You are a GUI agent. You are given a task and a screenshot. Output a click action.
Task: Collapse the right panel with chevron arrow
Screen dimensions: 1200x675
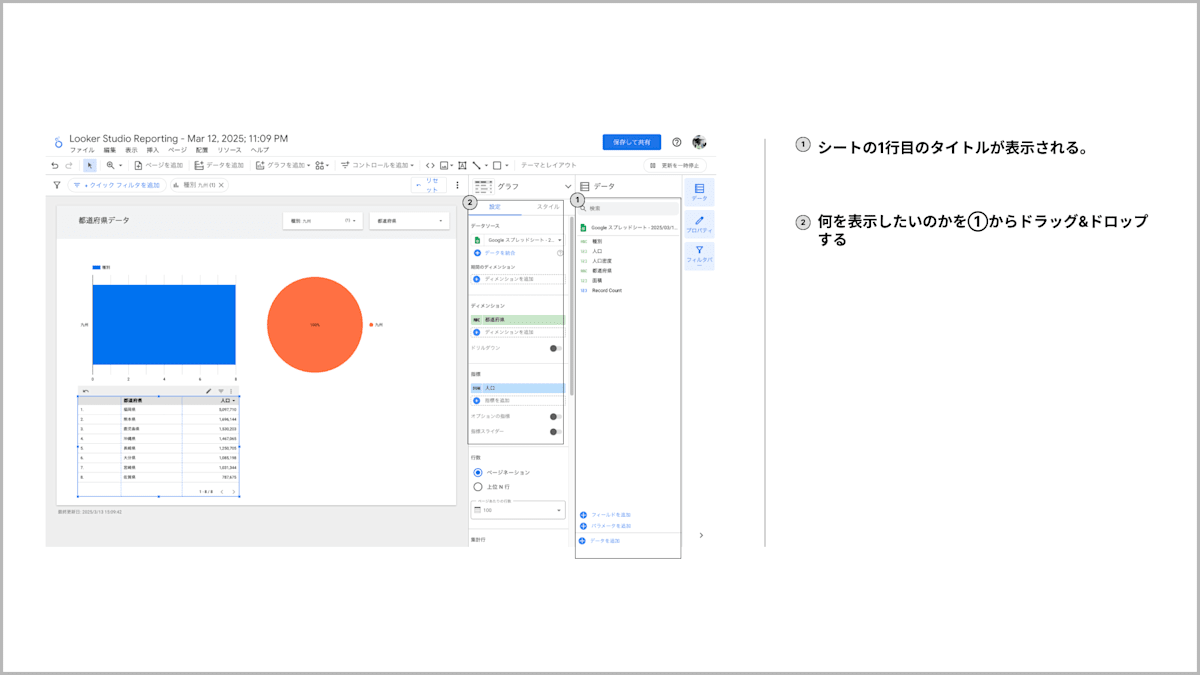click(701, 535)
